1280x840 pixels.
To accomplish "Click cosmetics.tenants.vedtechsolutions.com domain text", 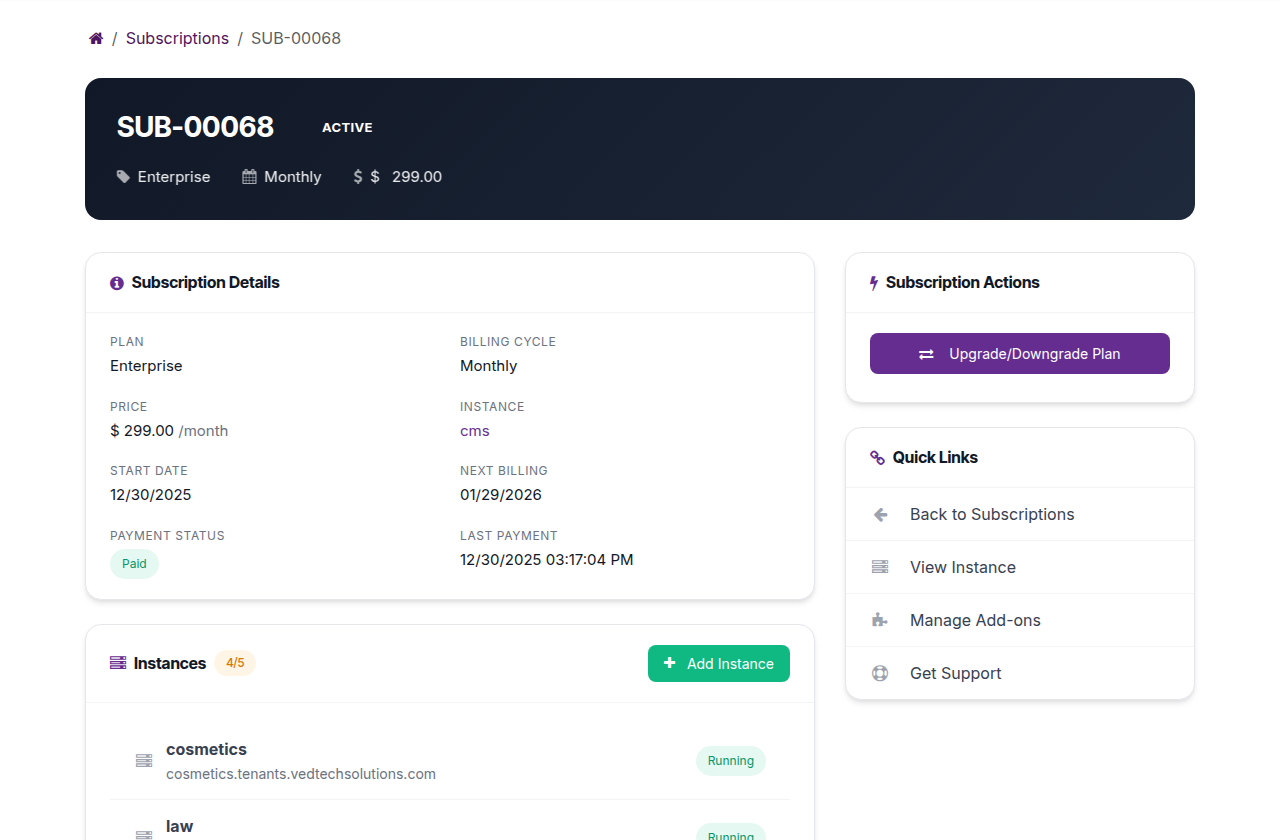I will coord(301,774).
